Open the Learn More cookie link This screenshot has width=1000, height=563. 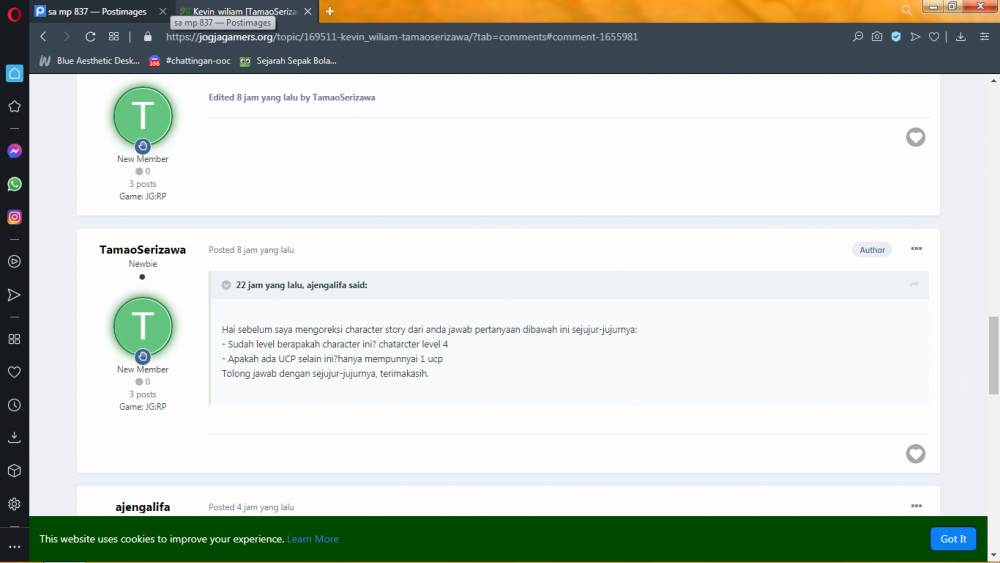[312, 539]
